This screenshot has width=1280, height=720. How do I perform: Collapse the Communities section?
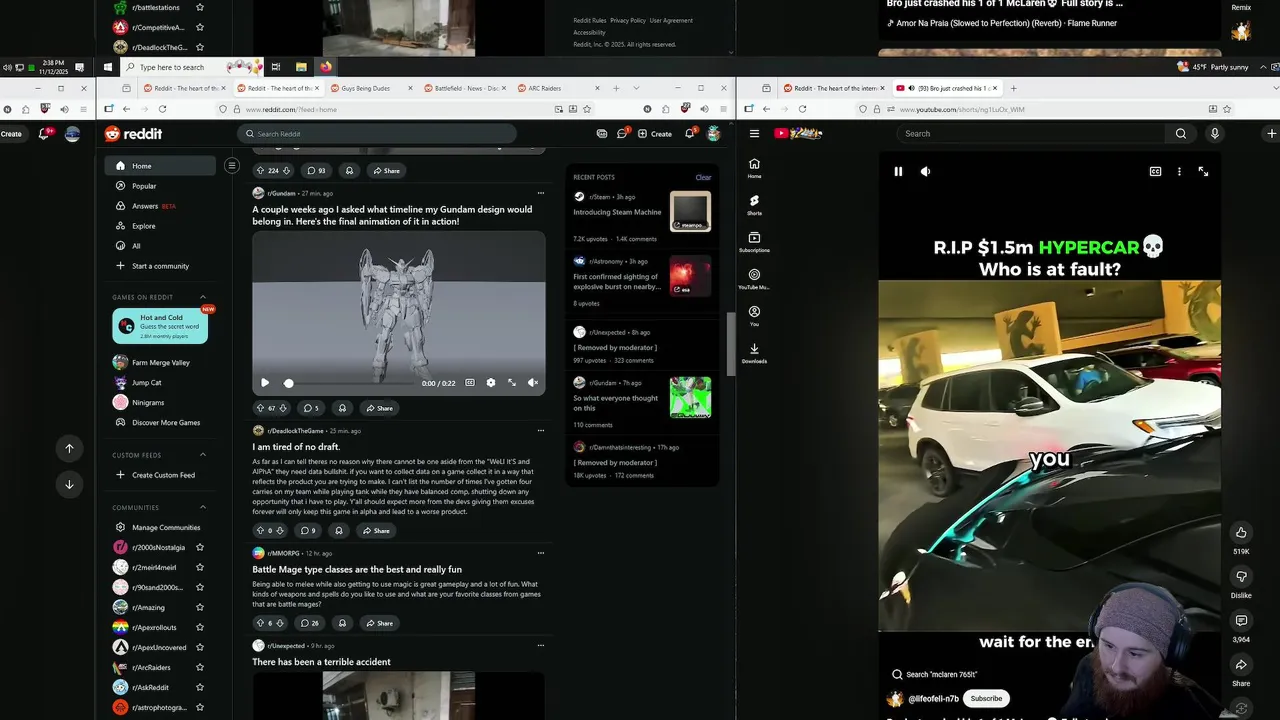pyautogui.click(x=203, y=507)
